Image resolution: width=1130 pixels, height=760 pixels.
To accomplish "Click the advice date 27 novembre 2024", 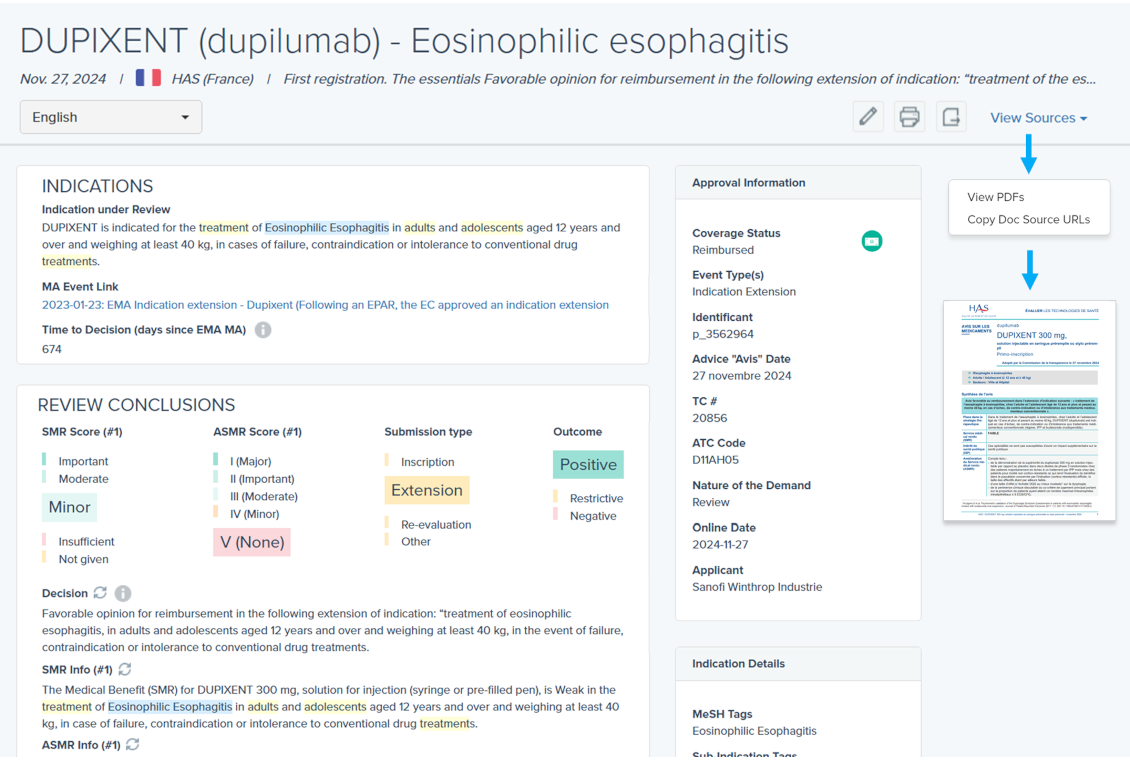I will click(x=742, y=376).
